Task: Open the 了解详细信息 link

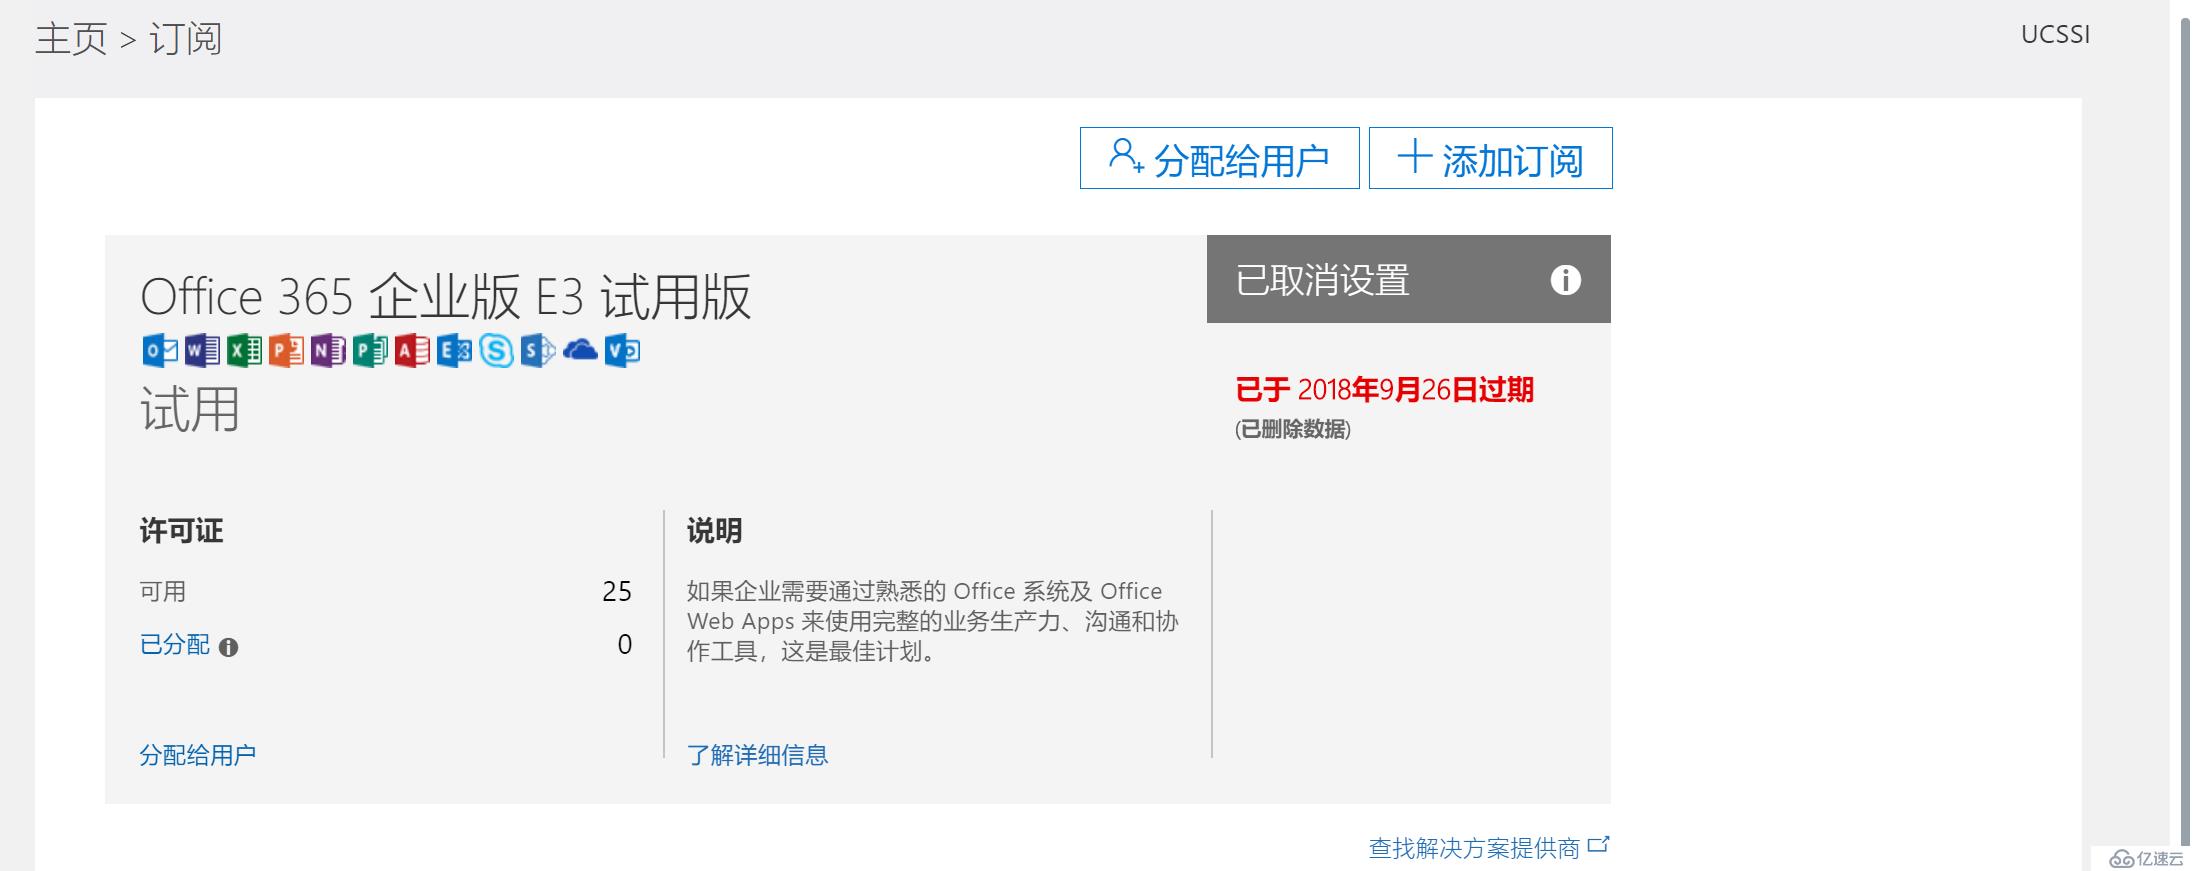Action: click(757, 755)
